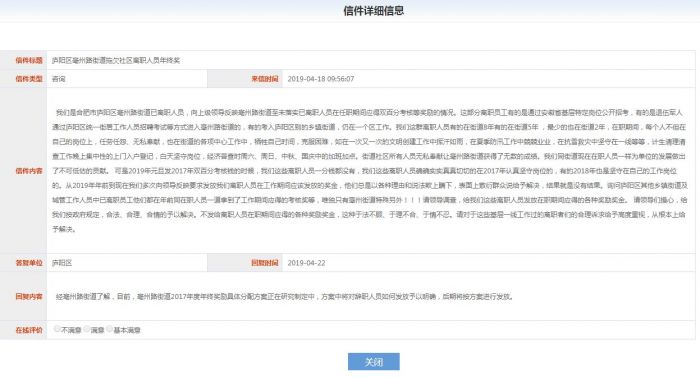Click the 关闭 button

[x=374, y=362]
